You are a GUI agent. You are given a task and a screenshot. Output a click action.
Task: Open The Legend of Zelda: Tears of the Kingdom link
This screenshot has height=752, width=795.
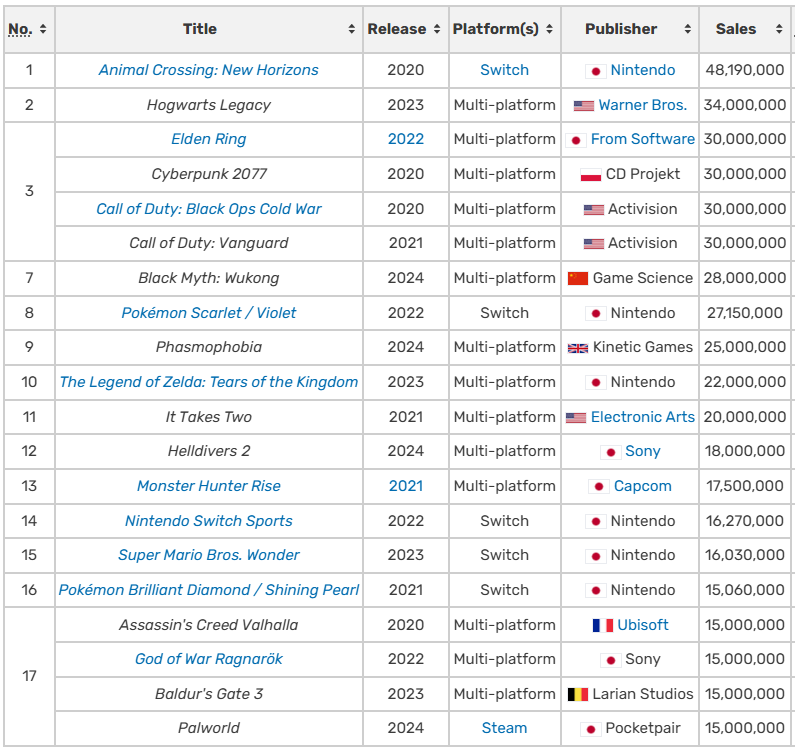pyautogui.click(x=208, y=382)
